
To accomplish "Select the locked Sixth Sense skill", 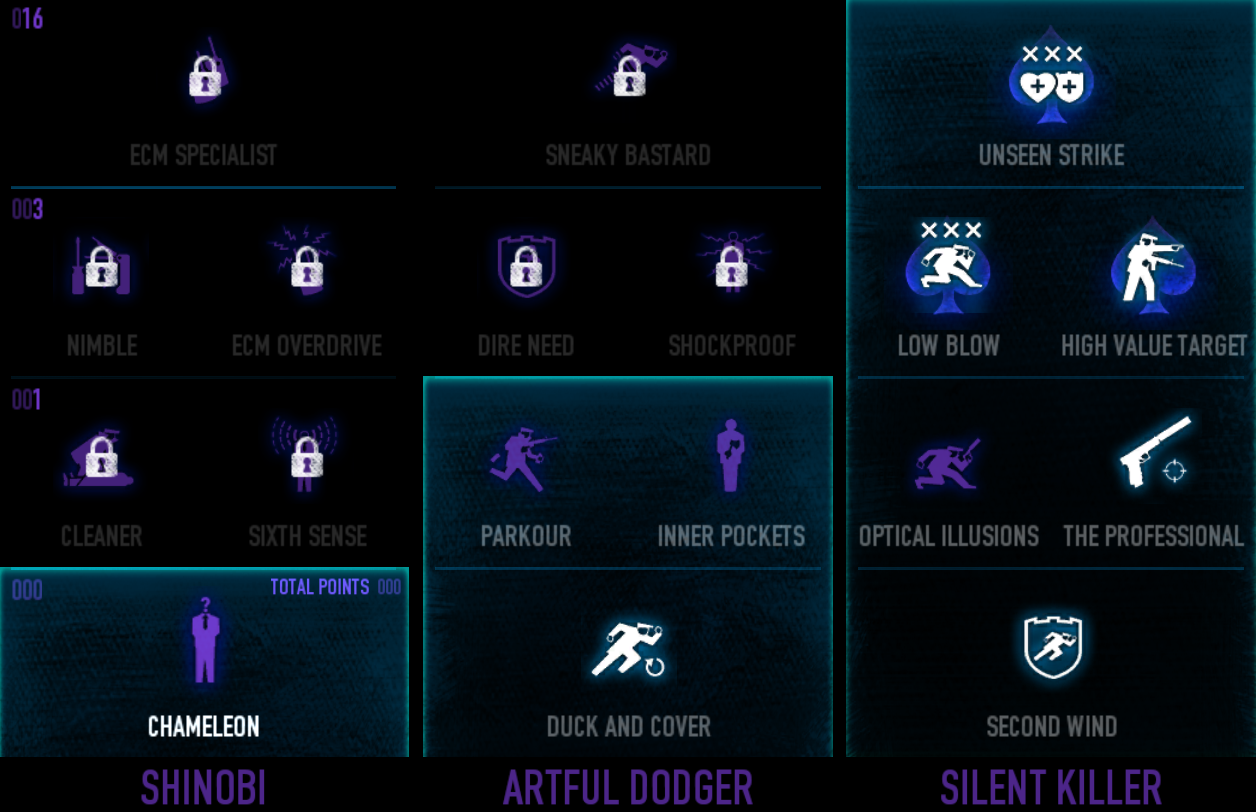I will click(306, 454).
